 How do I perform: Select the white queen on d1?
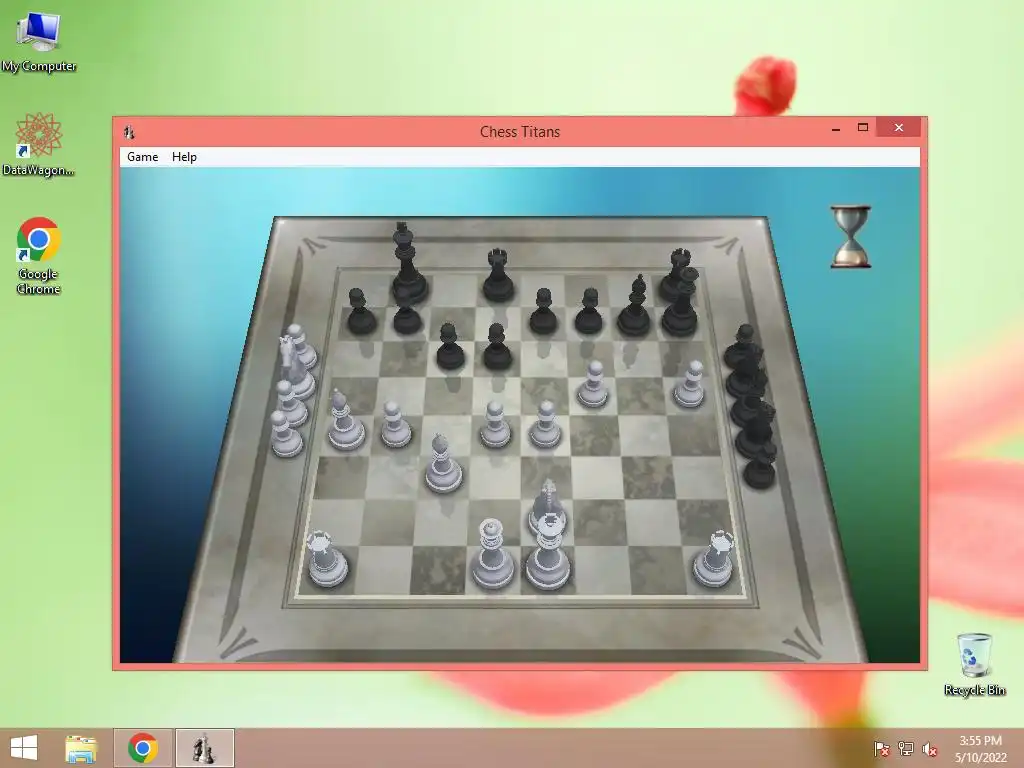pos(491,555)
